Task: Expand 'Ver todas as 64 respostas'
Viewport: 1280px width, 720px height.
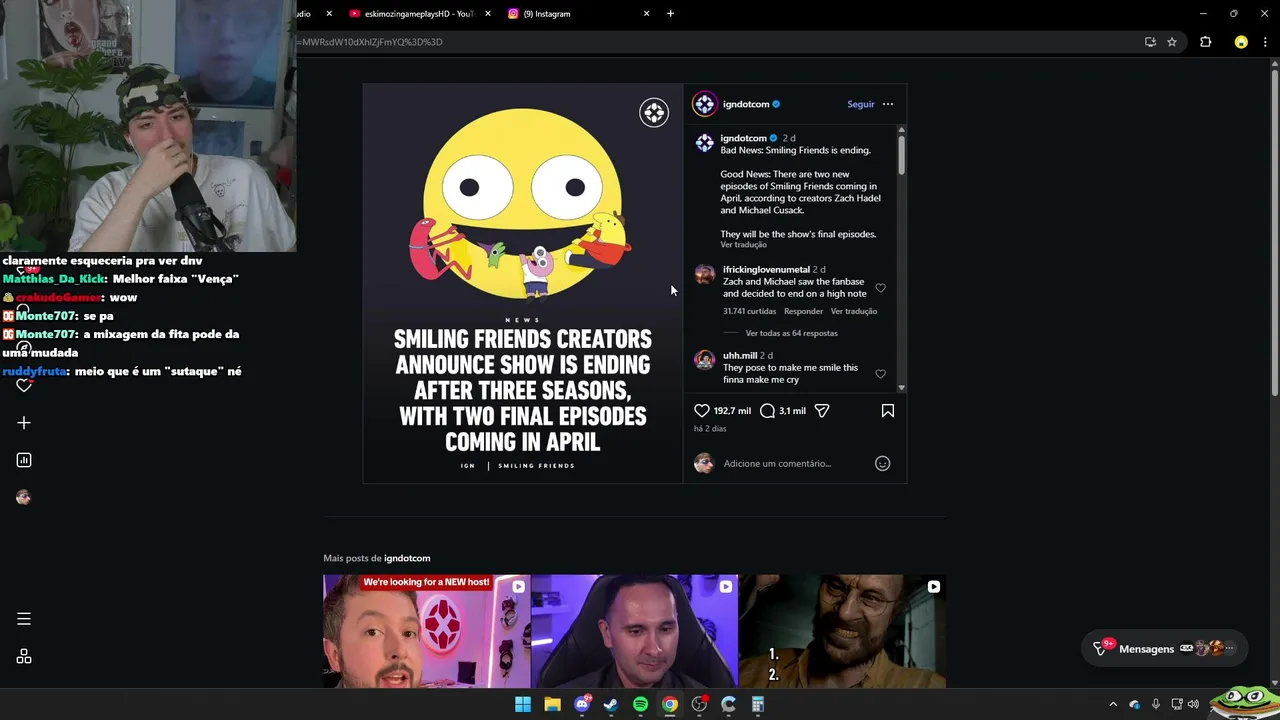Action: [x=791, y=333]
